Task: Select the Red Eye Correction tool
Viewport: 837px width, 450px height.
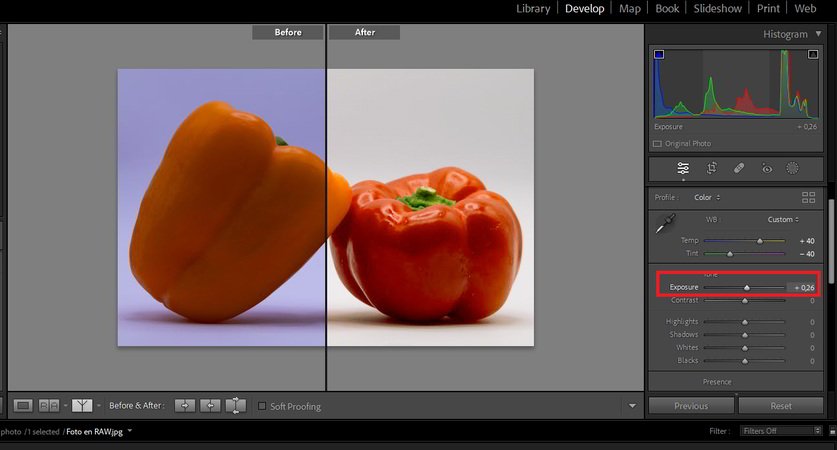Action: tap(767, 169)
